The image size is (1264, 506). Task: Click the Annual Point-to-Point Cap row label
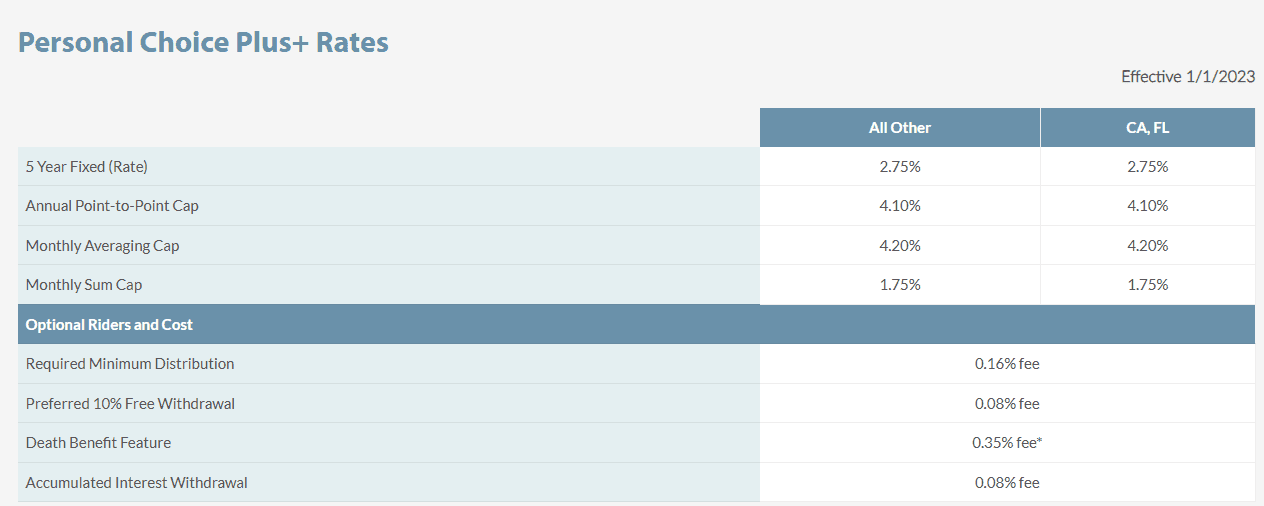coord(112,206)
